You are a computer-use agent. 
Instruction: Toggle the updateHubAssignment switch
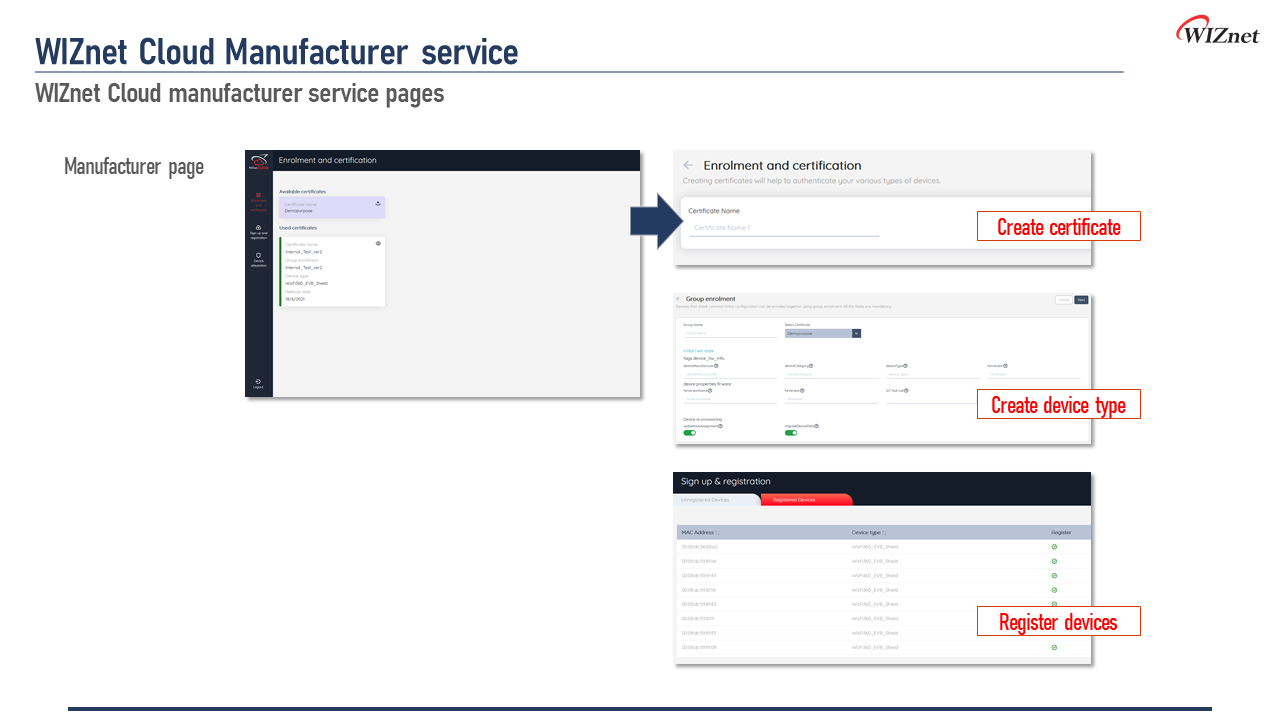(689, 433)
